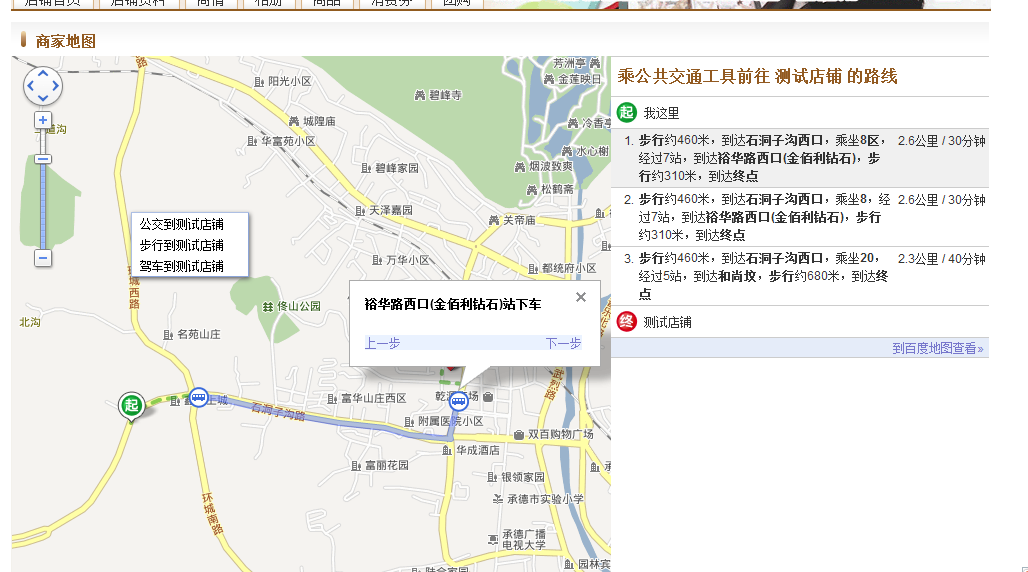Click 富丽花园 residence icon on the map
The width and height of the screenshot is (1028, 572).
[x=356, y=466]
